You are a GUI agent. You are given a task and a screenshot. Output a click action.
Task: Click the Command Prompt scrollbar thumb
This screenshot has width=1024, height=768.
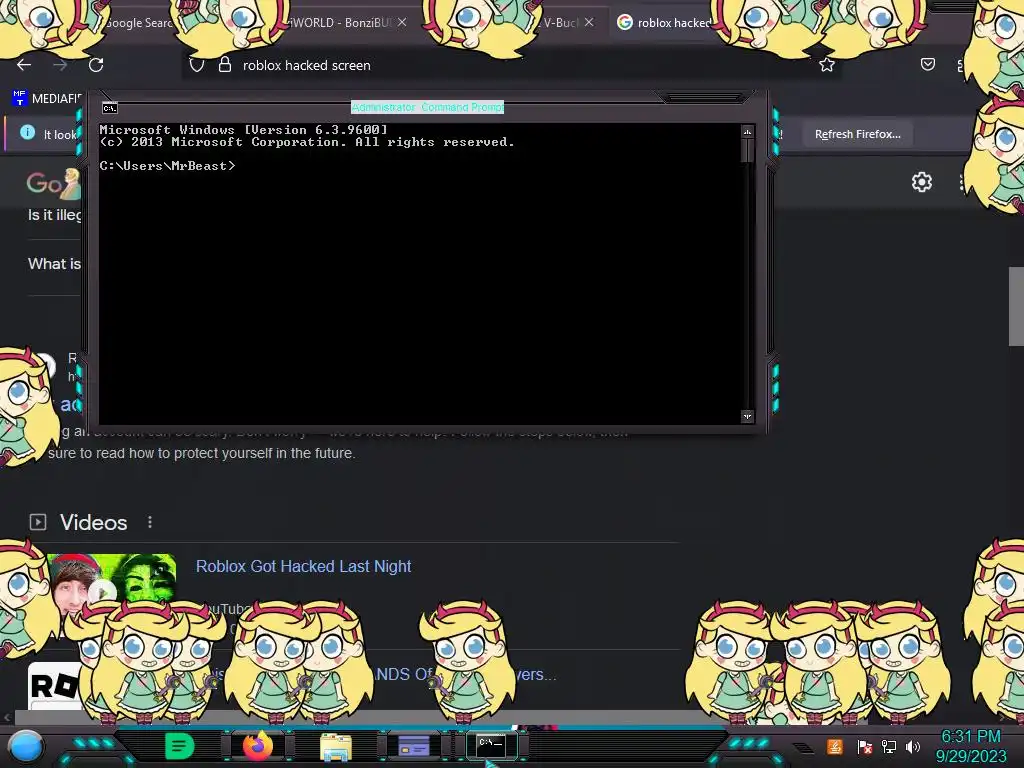click(x=747, y=151)
